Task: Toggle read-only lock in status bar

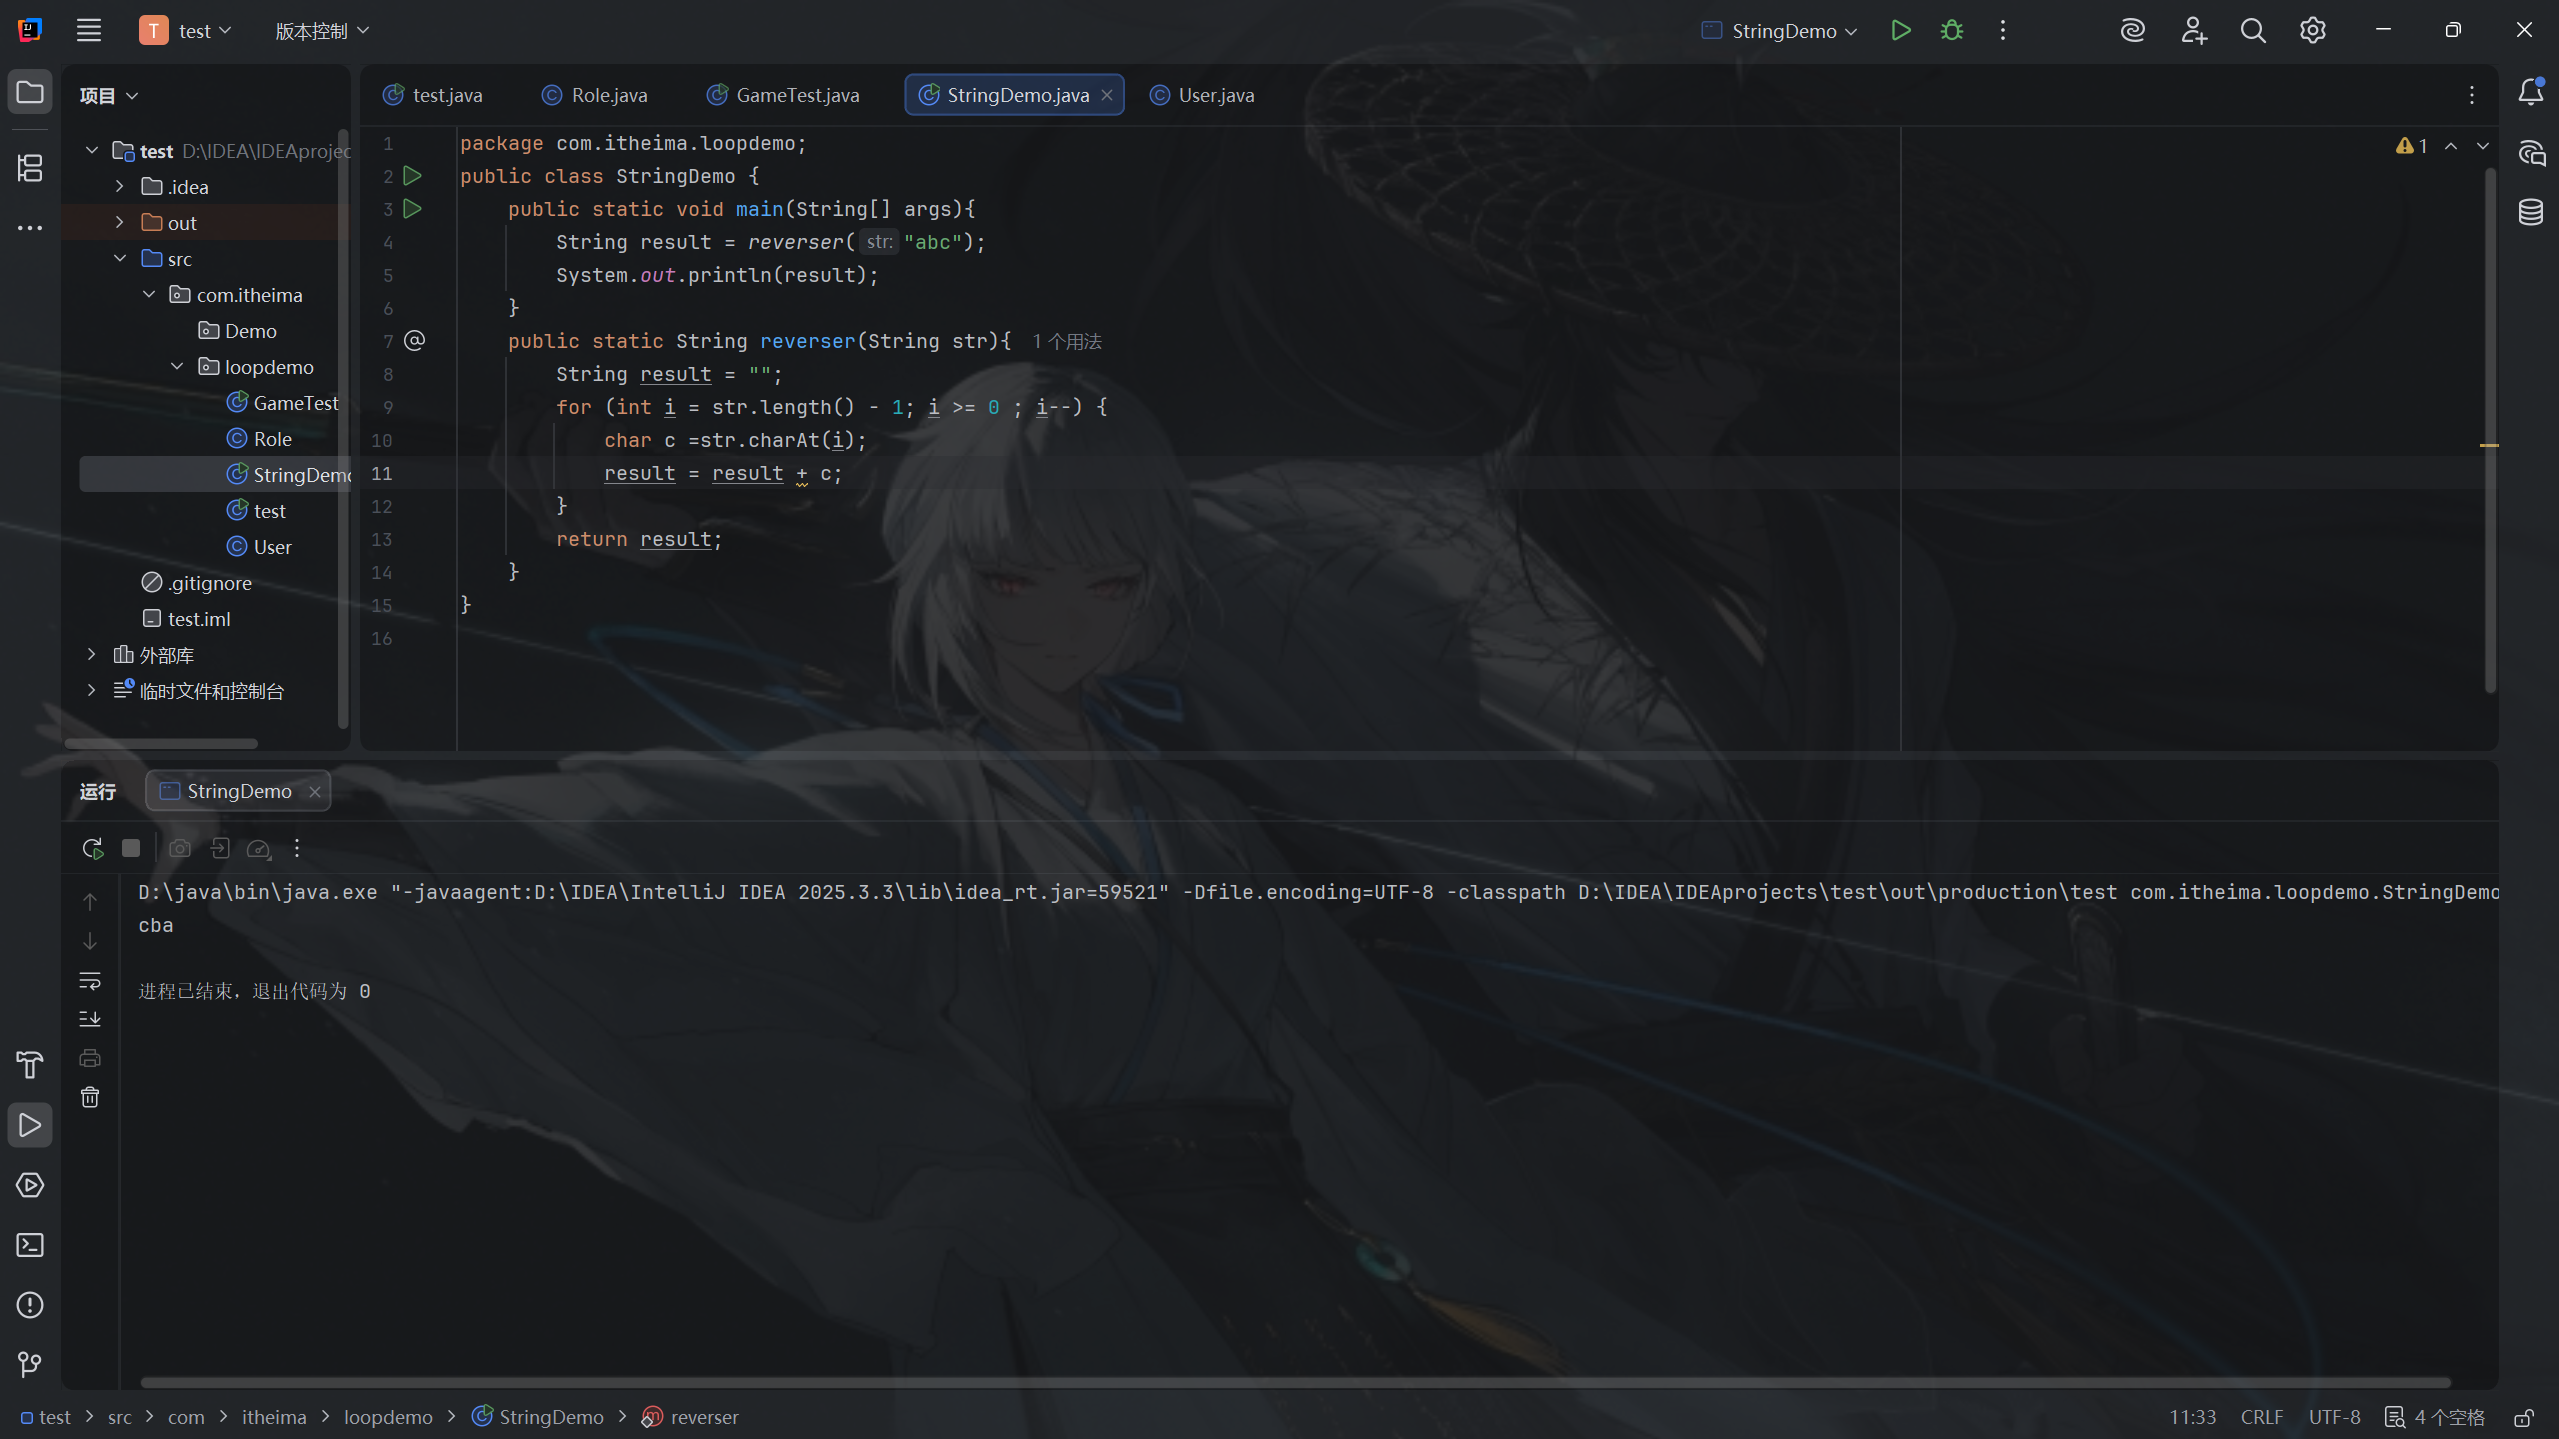Action: pyautogui.click(x=2524, y=1418)
